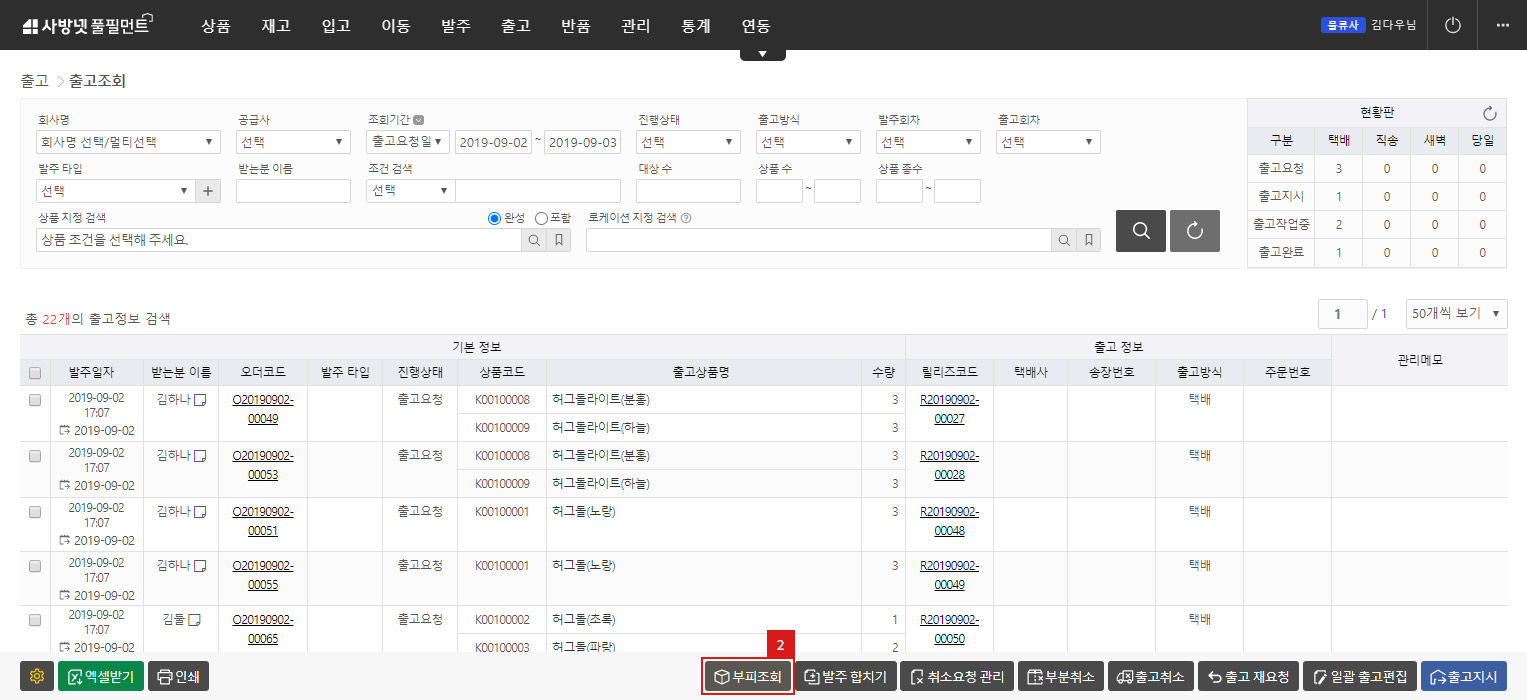1527x700 pixels.
Task: Open the 출고 menu in top navigation
Action: click(x=515, y=26)
